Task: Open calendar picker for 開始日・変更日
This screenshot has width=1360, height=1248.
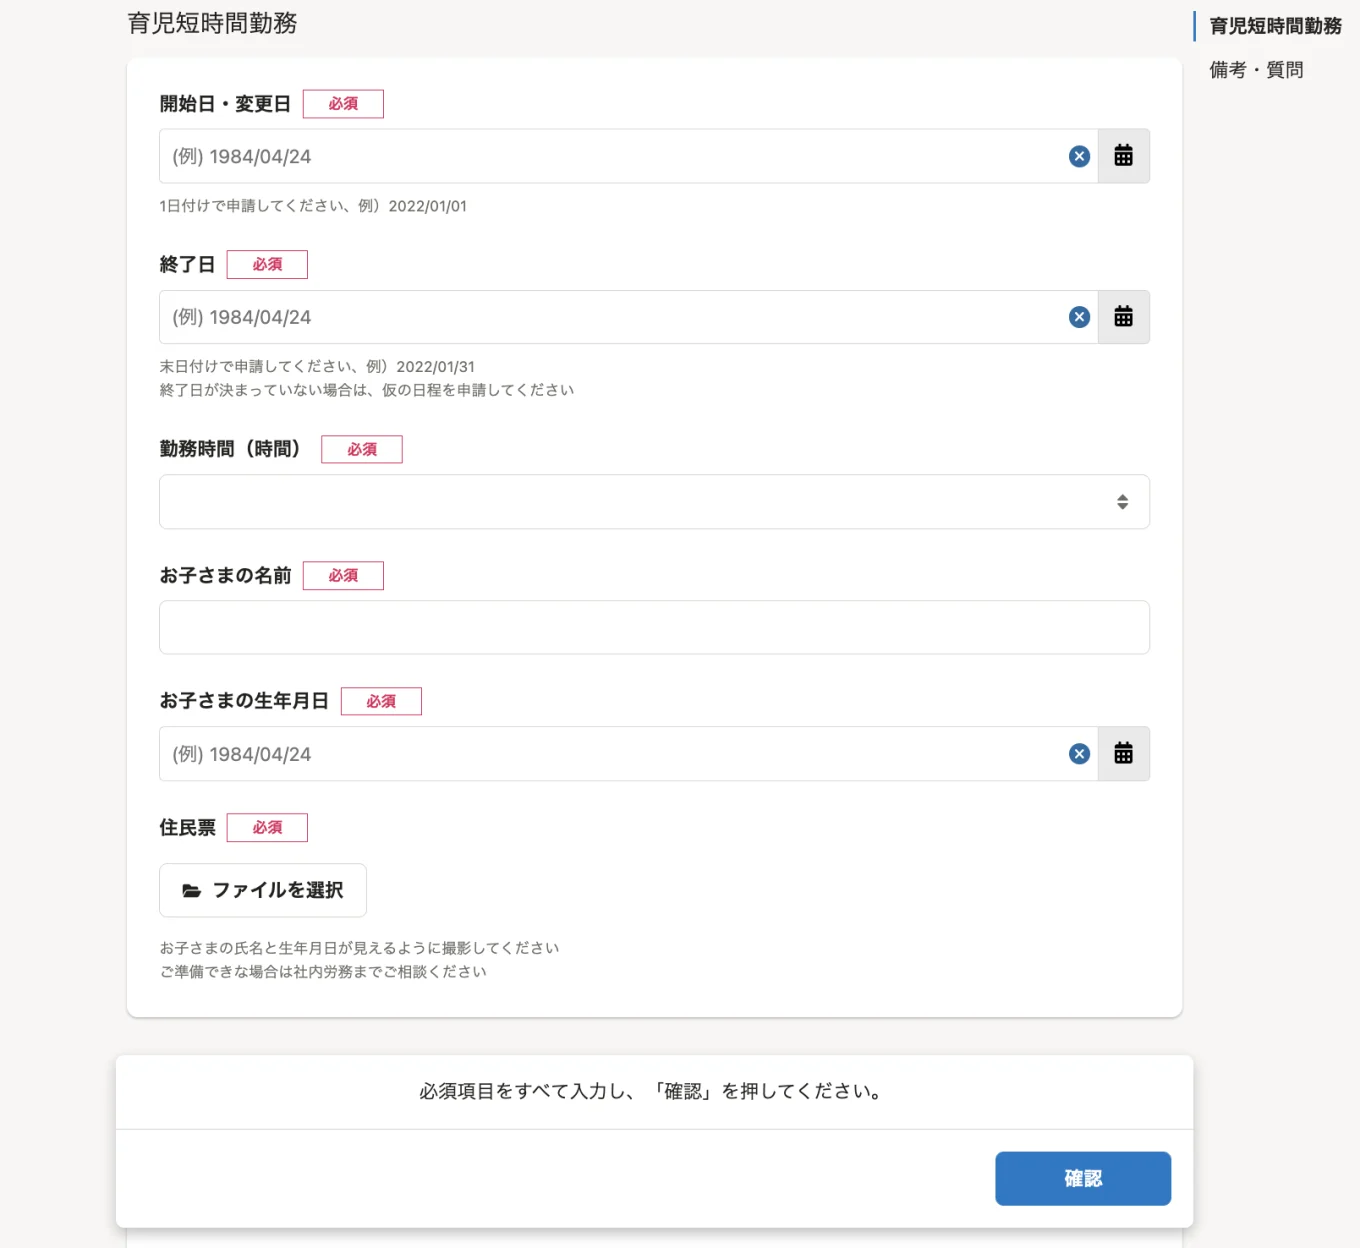Action: pyautogui.click(x=1123, y=156)
